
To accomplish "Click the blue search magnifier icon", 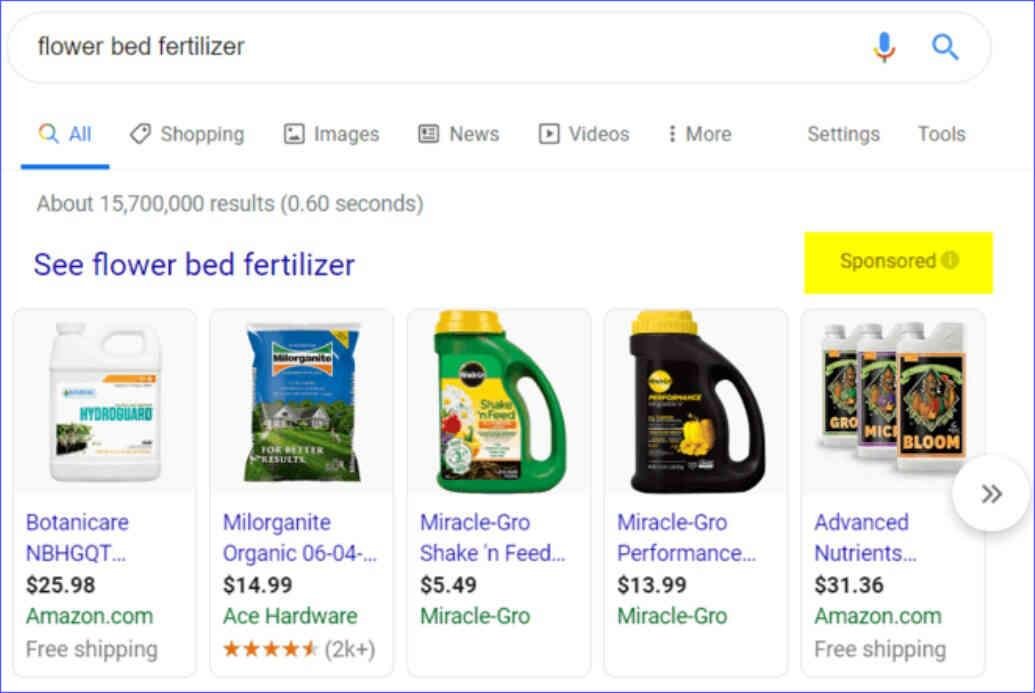I will [944, 46].
